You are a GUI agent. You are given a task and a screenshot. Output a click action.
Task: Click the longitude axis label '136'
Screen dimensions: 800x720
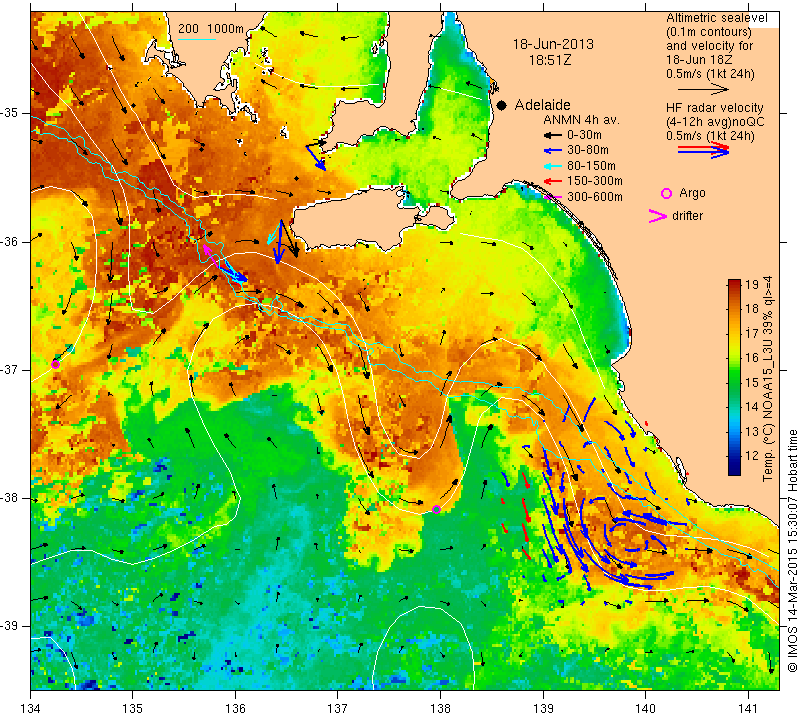[x=235, y=709]
